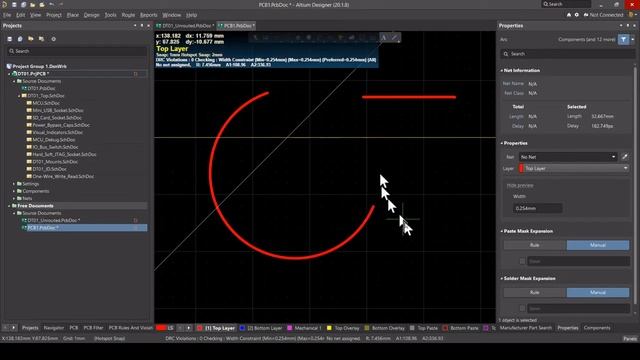The height and width of the screenshot is (360, 640).
Task: Expand the Components folder in project tree
Action: click(x=14, y=191)
